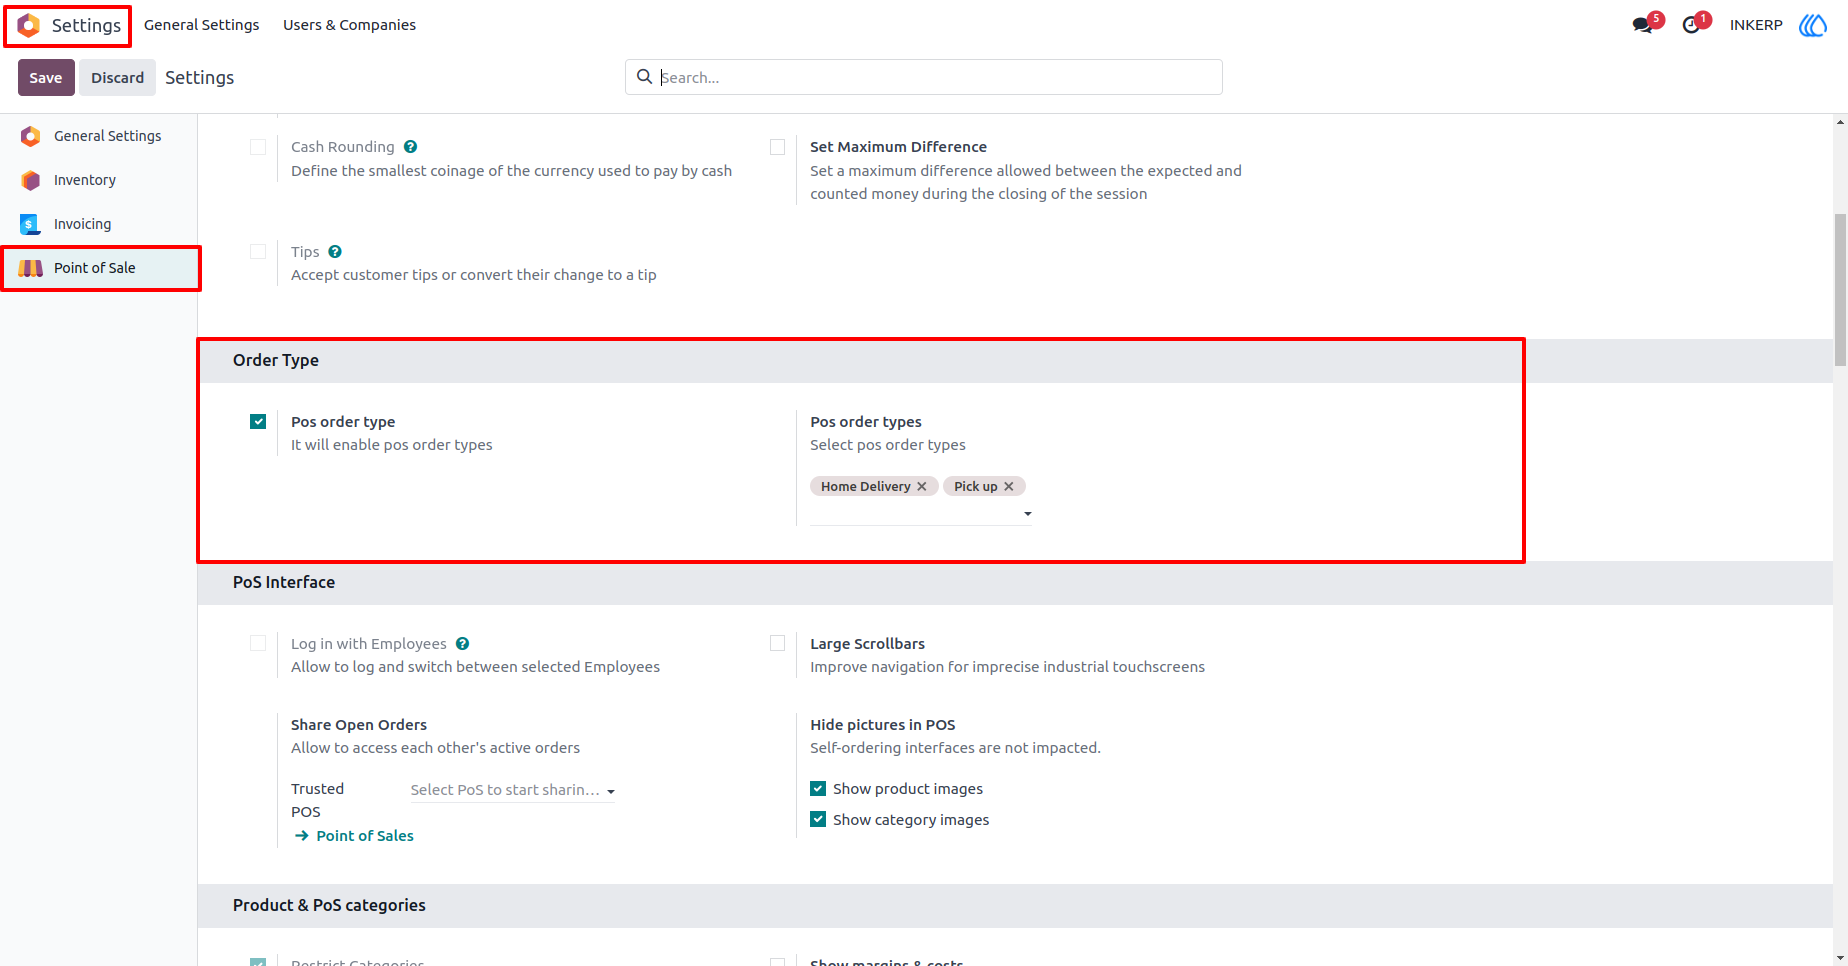The width and height of the screenshot is (1848, 966).
Task: Remove the Pick up tag
Action: point(1009,486)
